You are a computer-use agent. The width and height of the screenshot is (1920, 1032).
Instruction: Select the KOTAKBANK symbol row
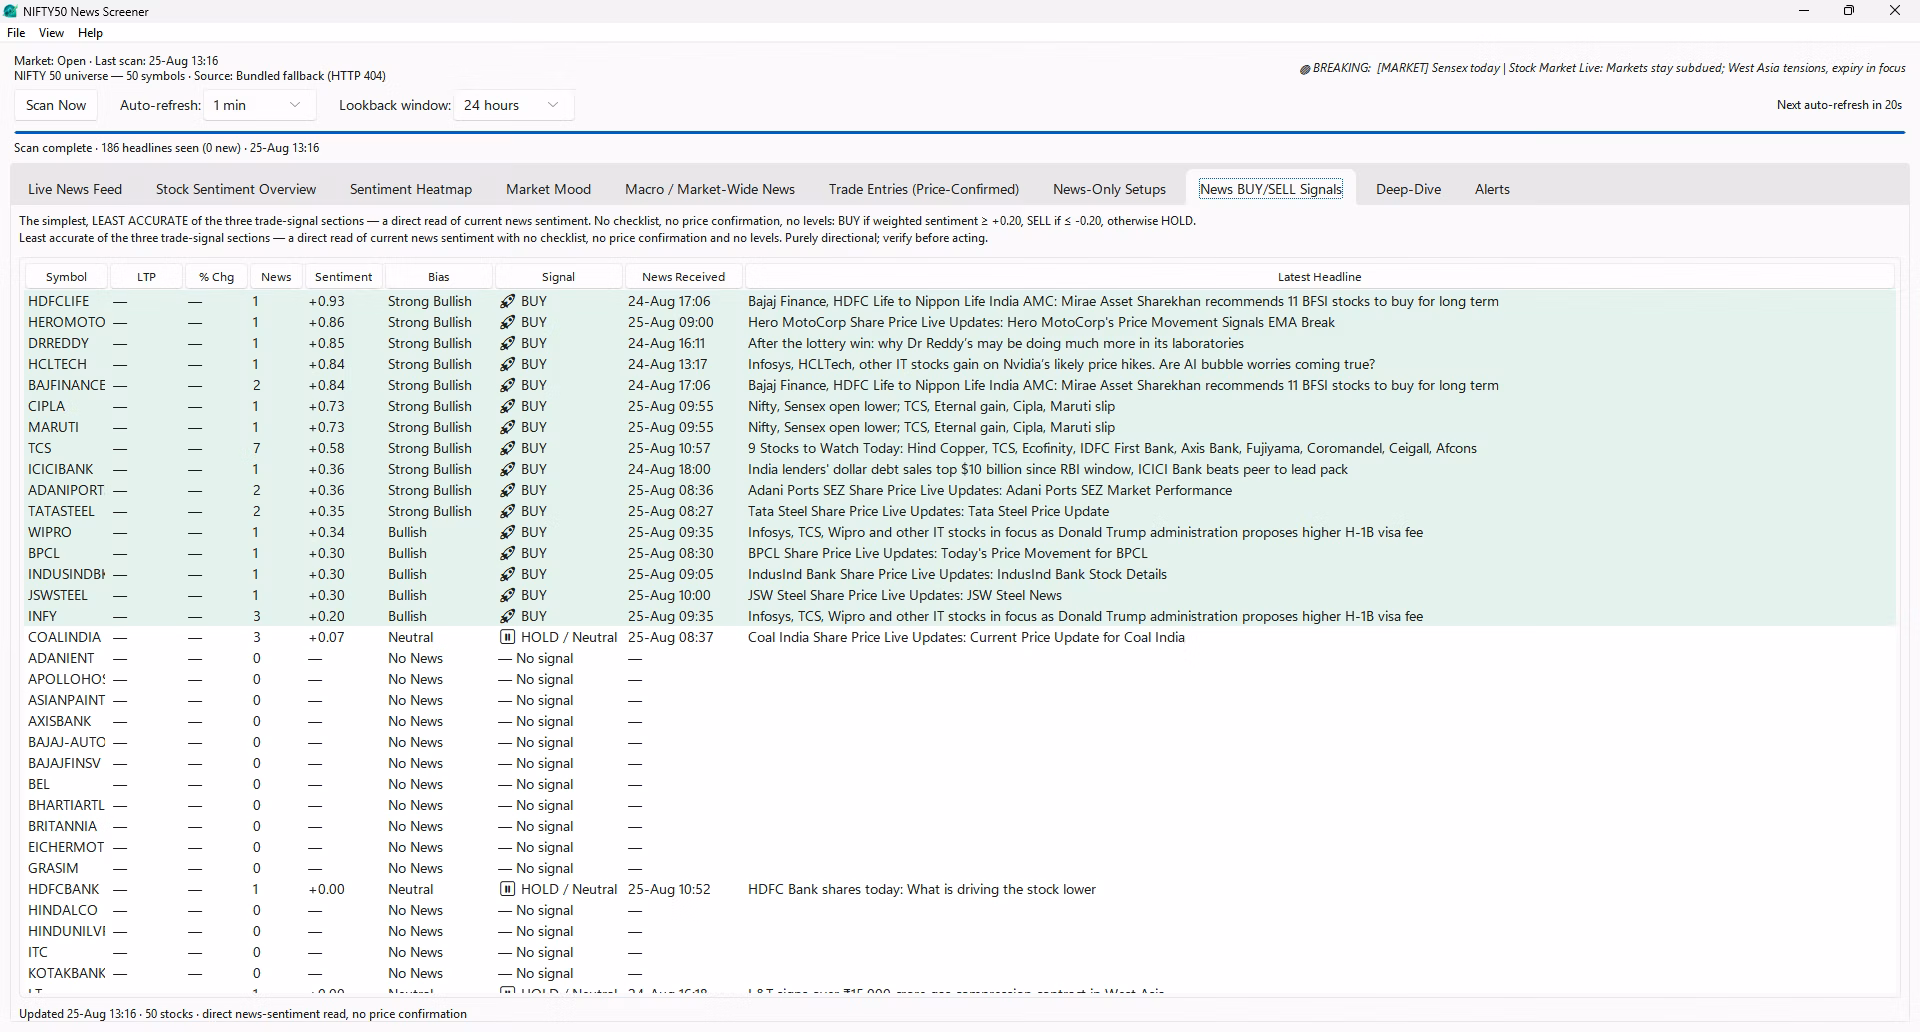[x=960, y=973]
